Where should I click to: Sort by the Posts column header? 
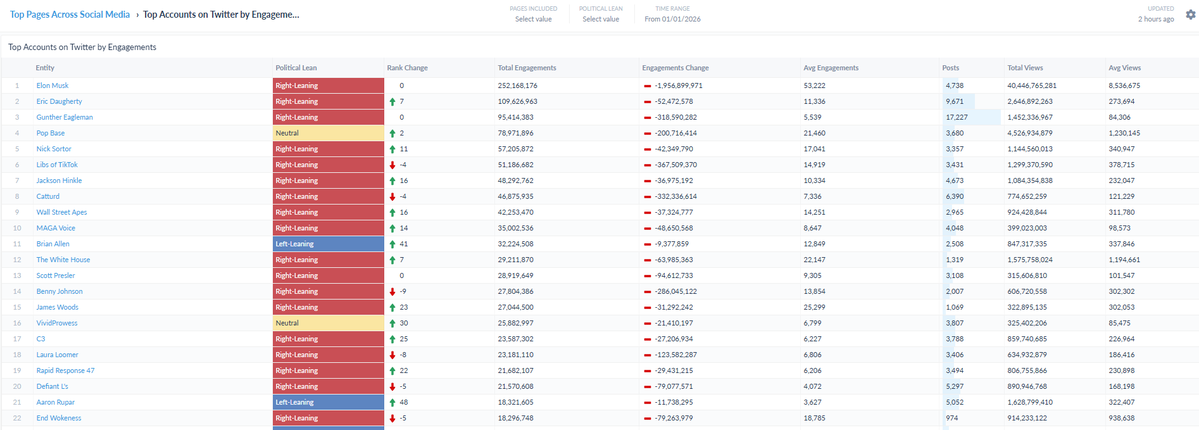(951, 68)
